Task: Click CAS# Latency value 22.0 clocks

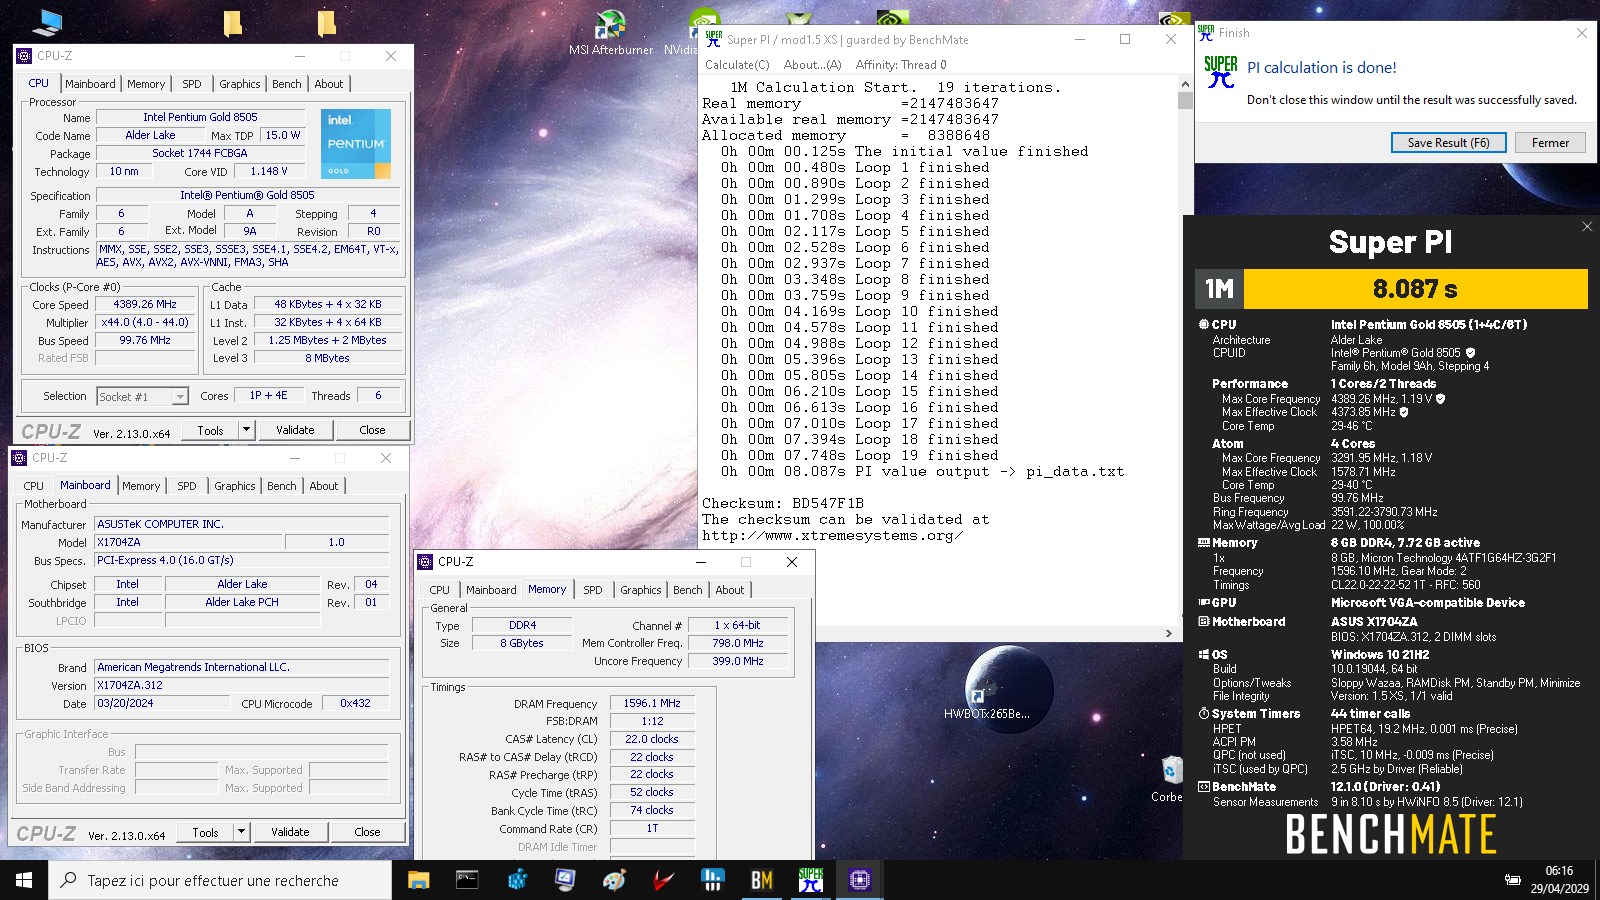Action: 652,740
